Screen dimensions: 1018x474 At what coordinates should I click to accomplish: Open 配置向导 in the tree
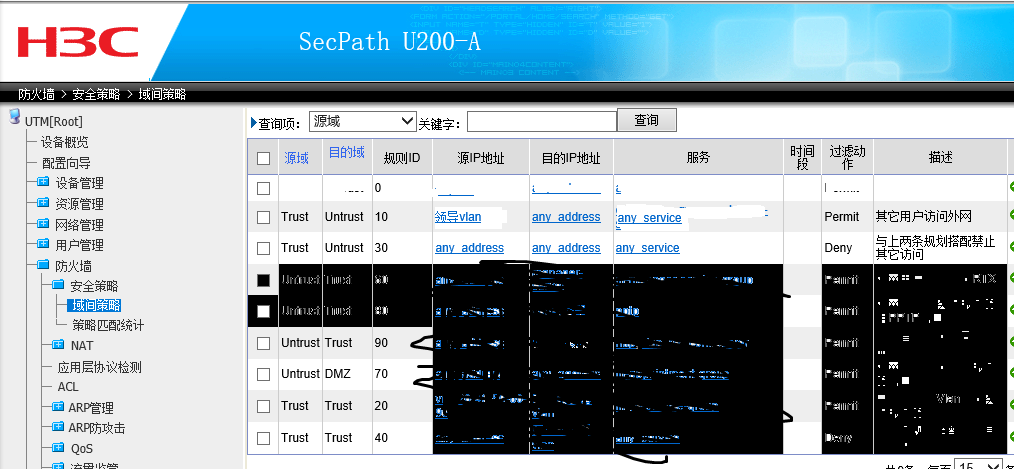pyautogui.click(x=66, y=163)
